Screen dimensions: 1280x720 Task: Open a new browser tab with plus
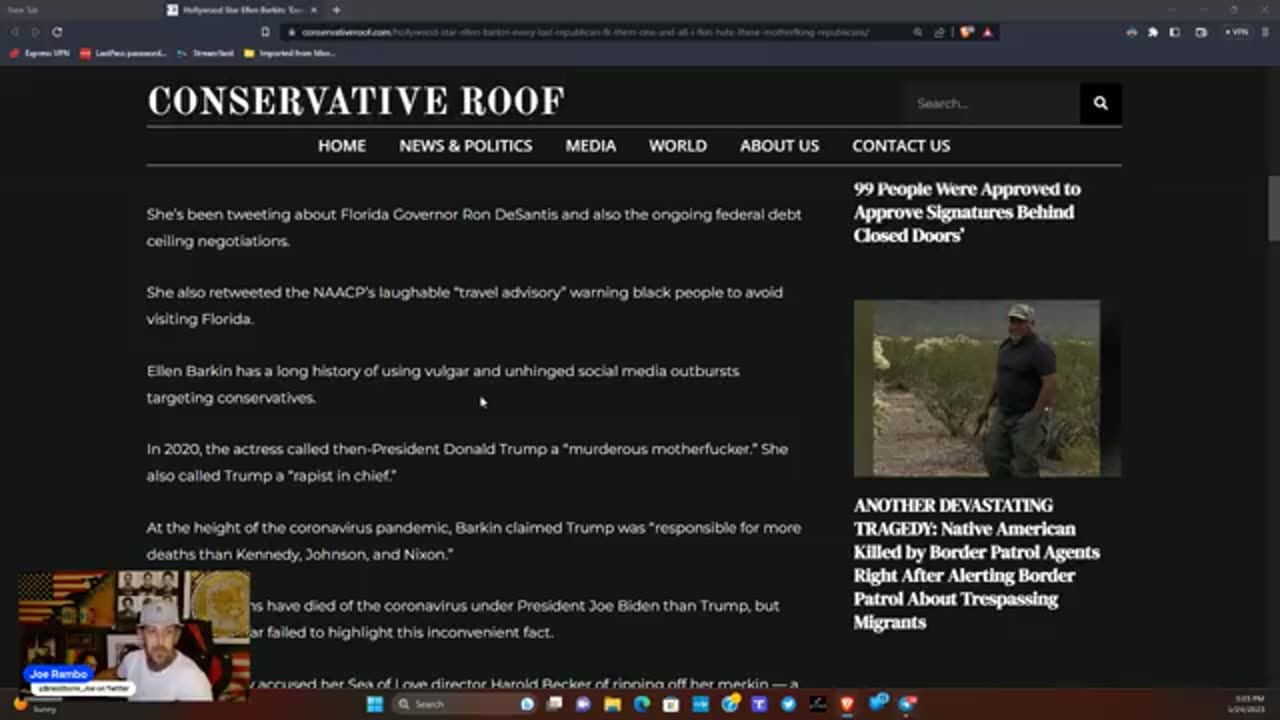(336, 9)
